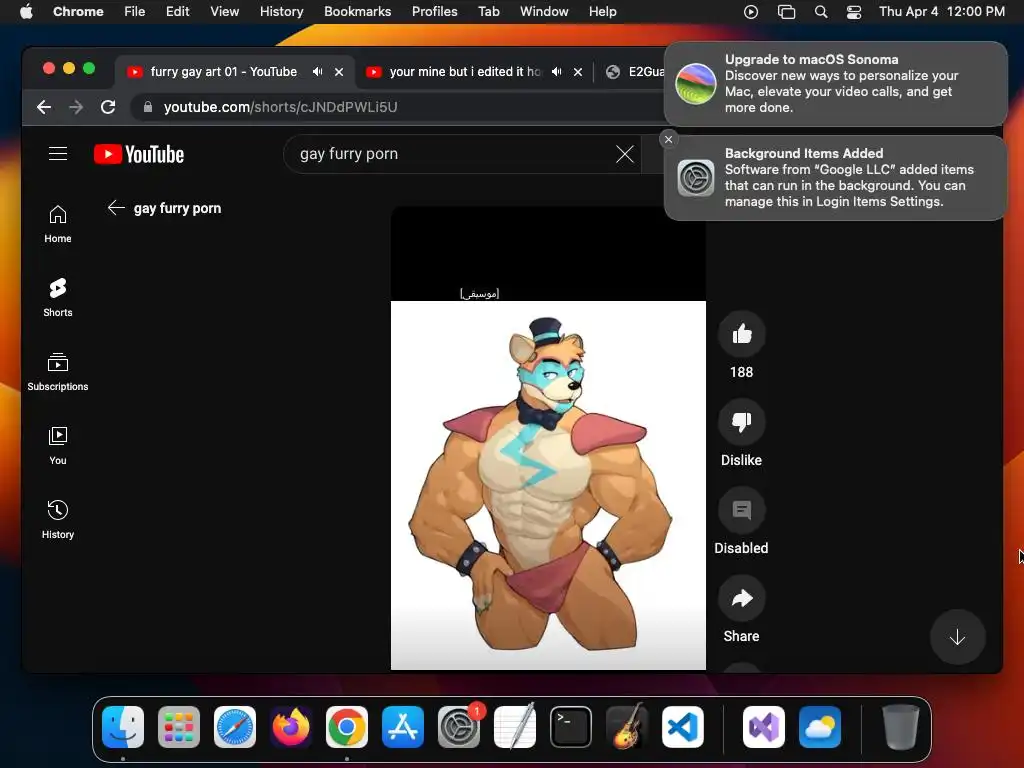Click the date and time in menu bar
Screen dimensions: 1024x768
click(x=942, y=12)
